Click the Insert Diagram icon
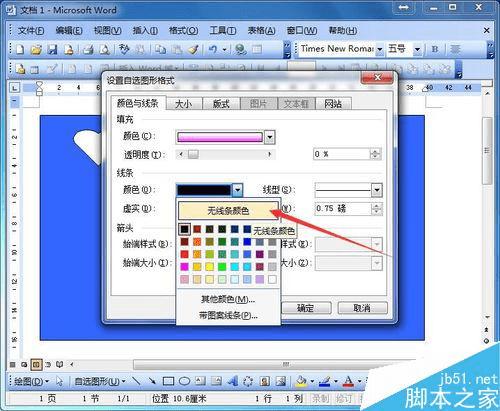The image size is (500, 411). [x=248, y=381]
